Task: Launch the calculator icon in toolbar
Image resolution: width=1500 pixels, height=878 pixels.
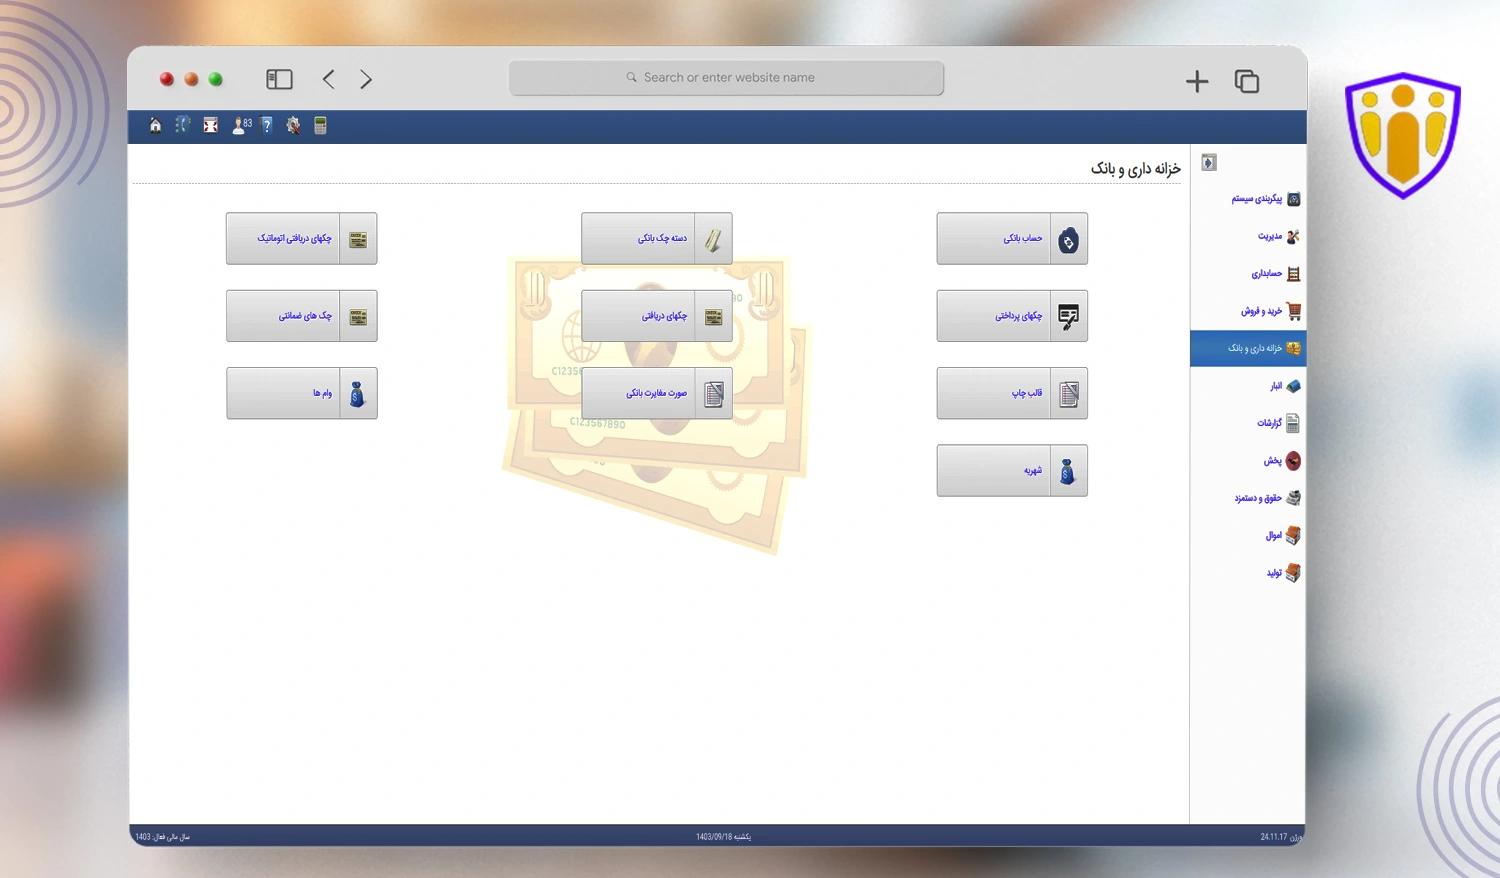Action: tap(320, 125)
